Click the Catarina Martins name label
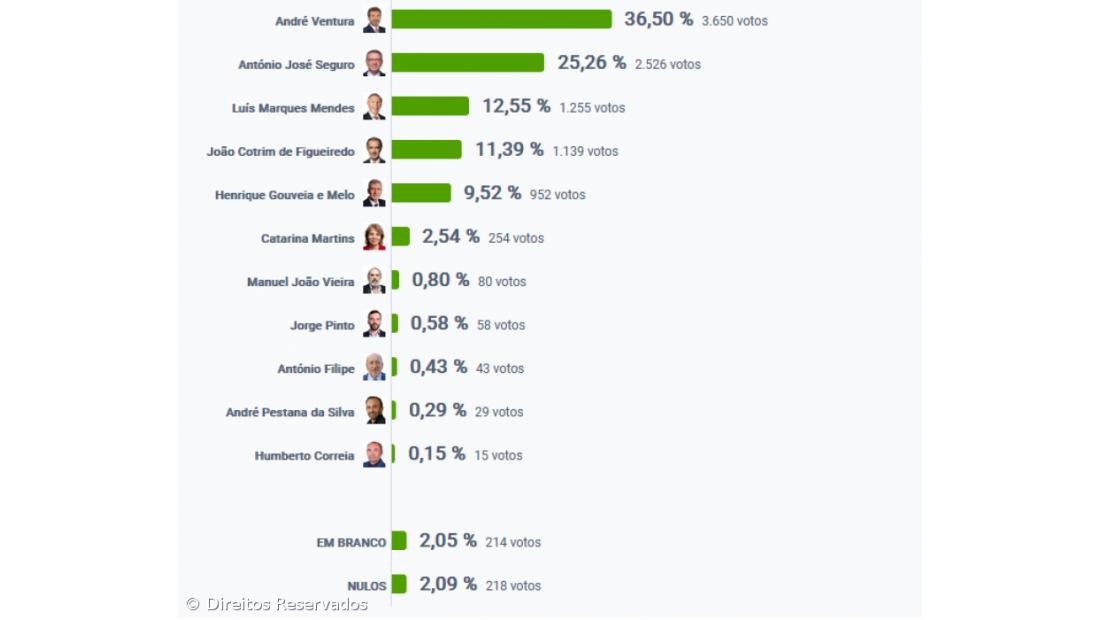This screenshot has width=1100, height=620. (x=307, y=238)
